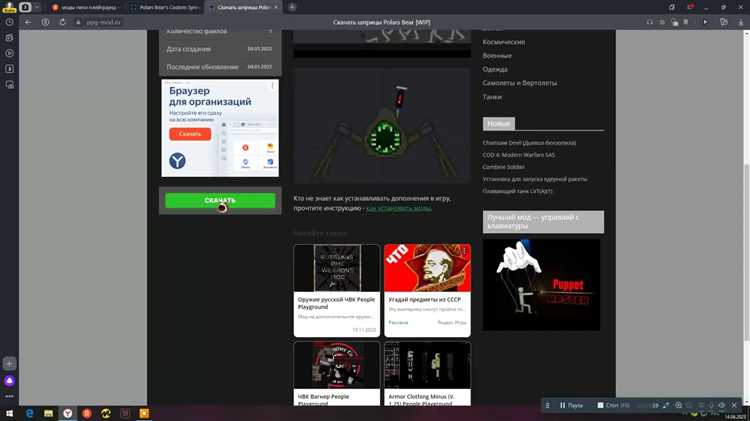The width and height of the screenshot is (750, 421).
Task: Open the nuclear rocket launcher mod link
Action: coord(535,179)
